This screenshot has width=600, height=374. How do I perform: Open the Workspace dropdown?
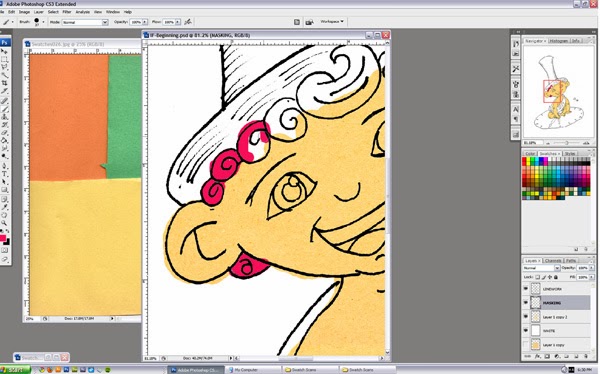coord(332,21)
